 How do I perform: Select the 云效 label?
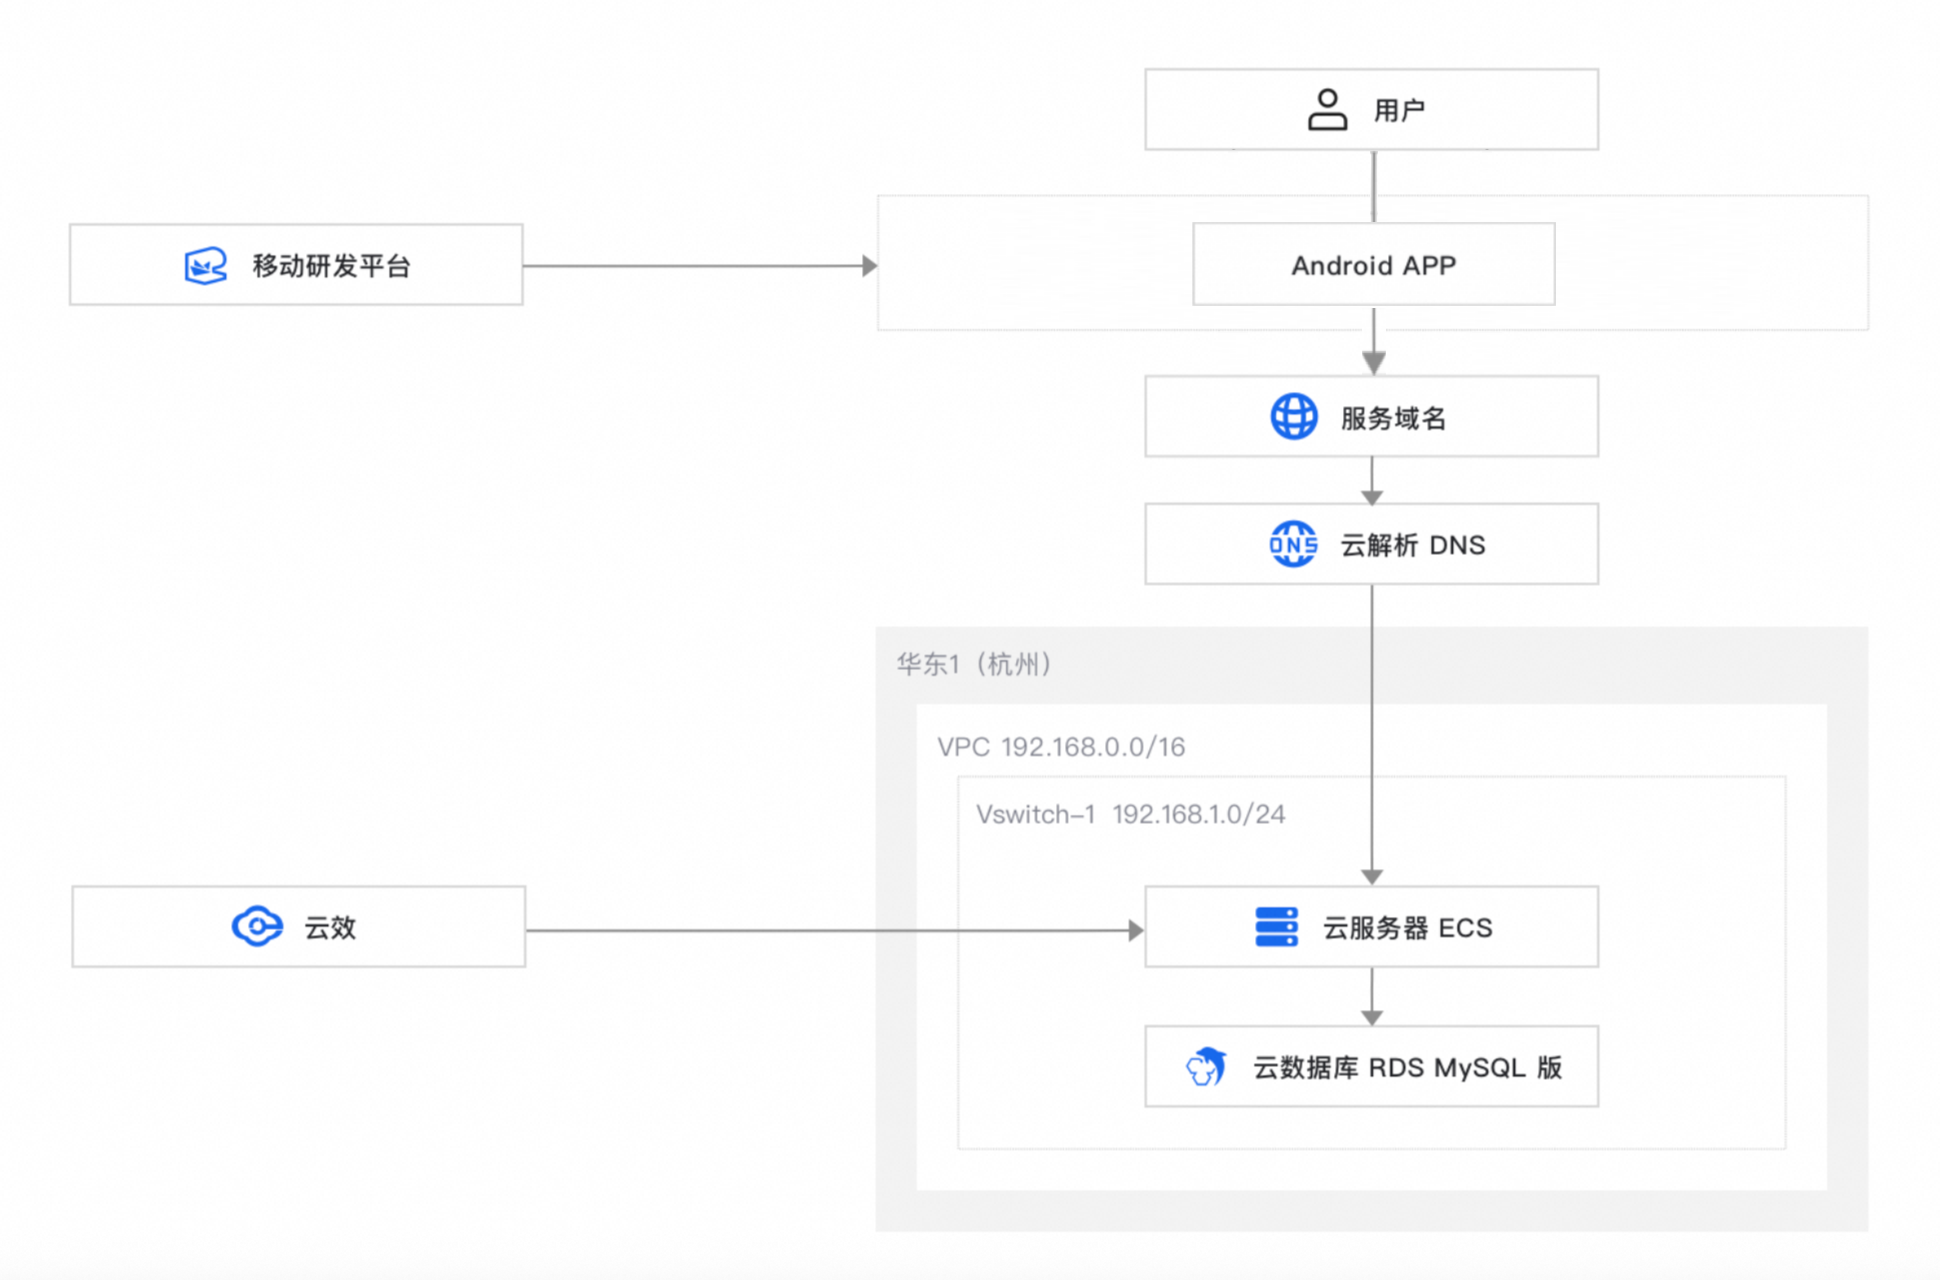click(330, 928)
